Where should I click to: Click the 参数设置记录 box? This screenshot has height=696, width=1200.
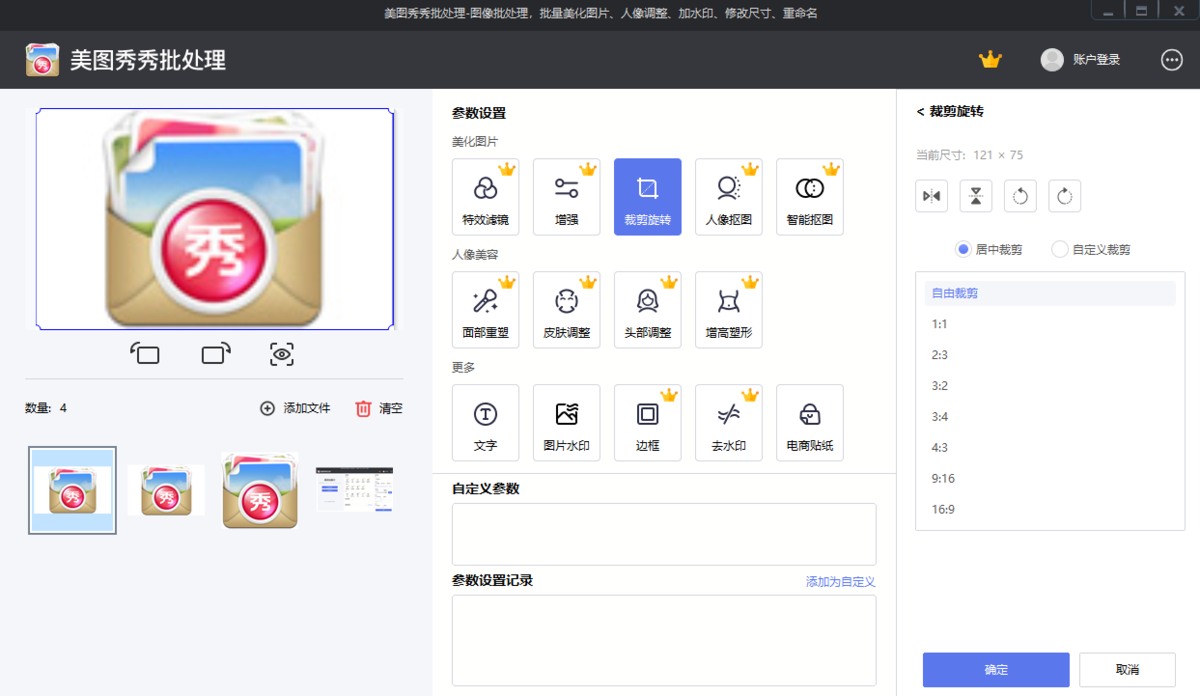664,640
